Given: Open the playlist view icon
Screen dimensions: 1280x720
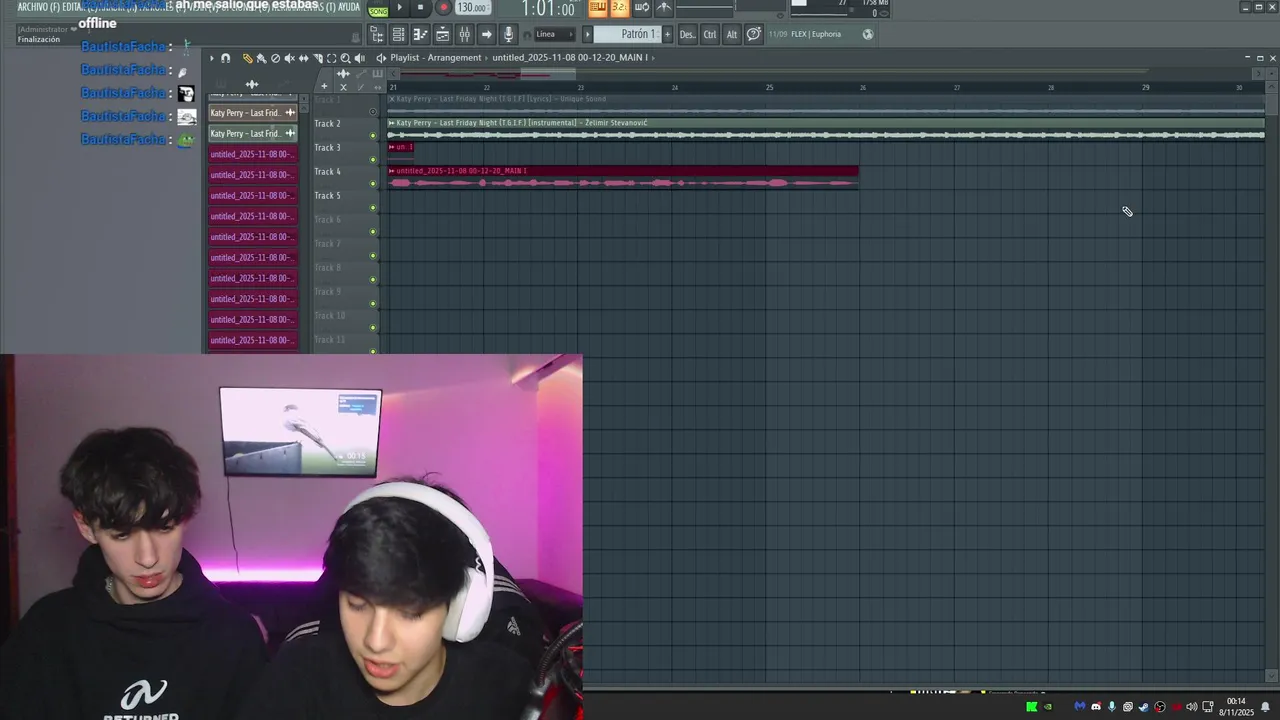Looking at the screenshot, I should tap(442, 34).
